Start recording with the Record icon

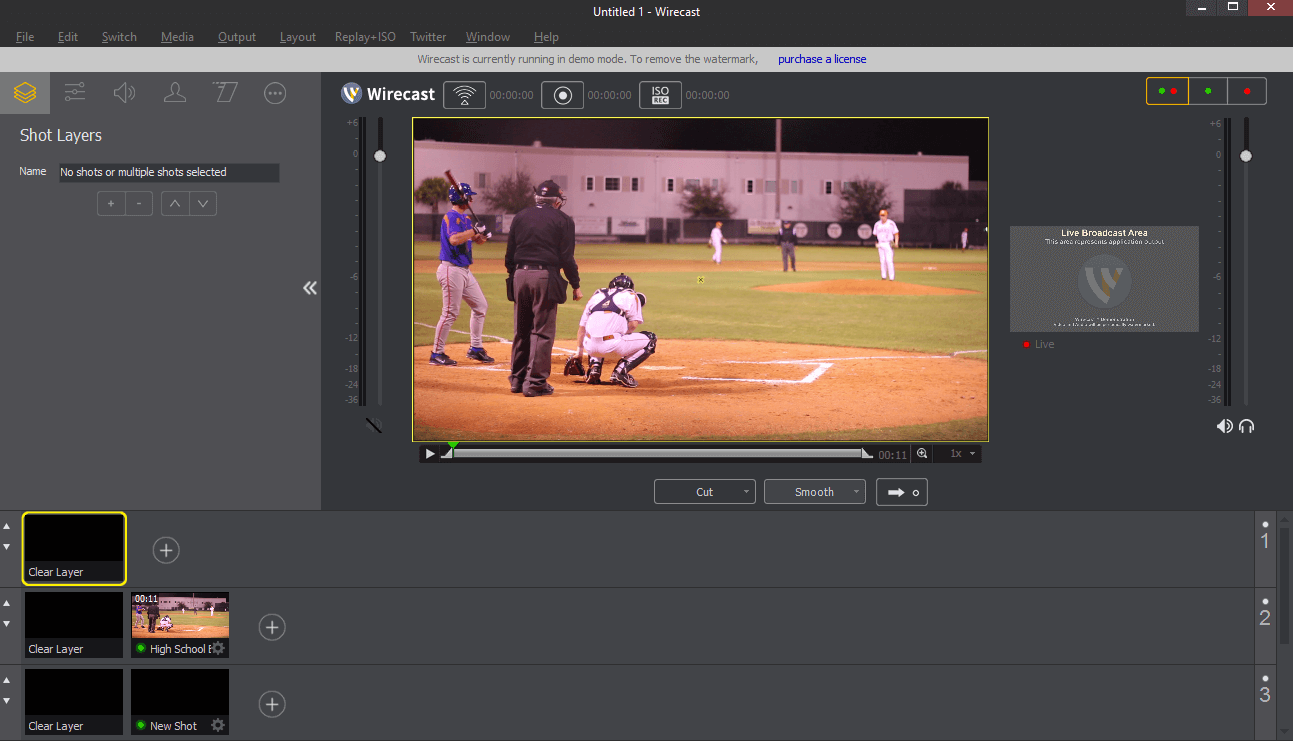(562, 95)
